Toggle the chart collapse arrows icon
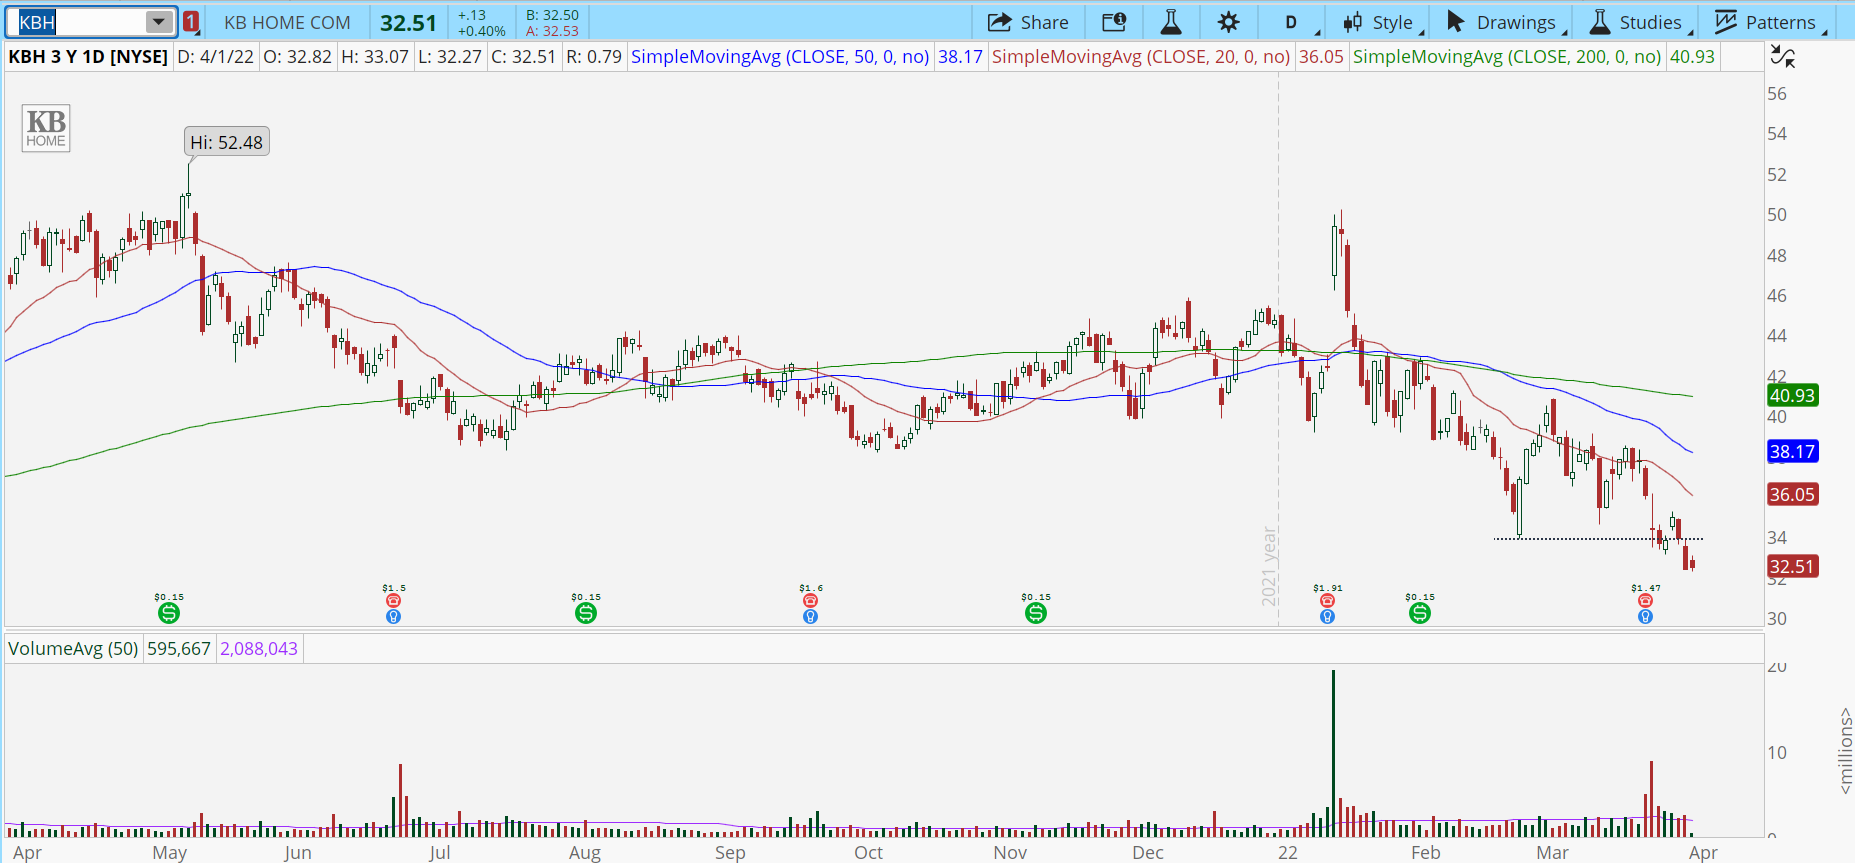The width and height of the screenshot is (1855, 863). pyautogui.click(x=1782, y=57)
